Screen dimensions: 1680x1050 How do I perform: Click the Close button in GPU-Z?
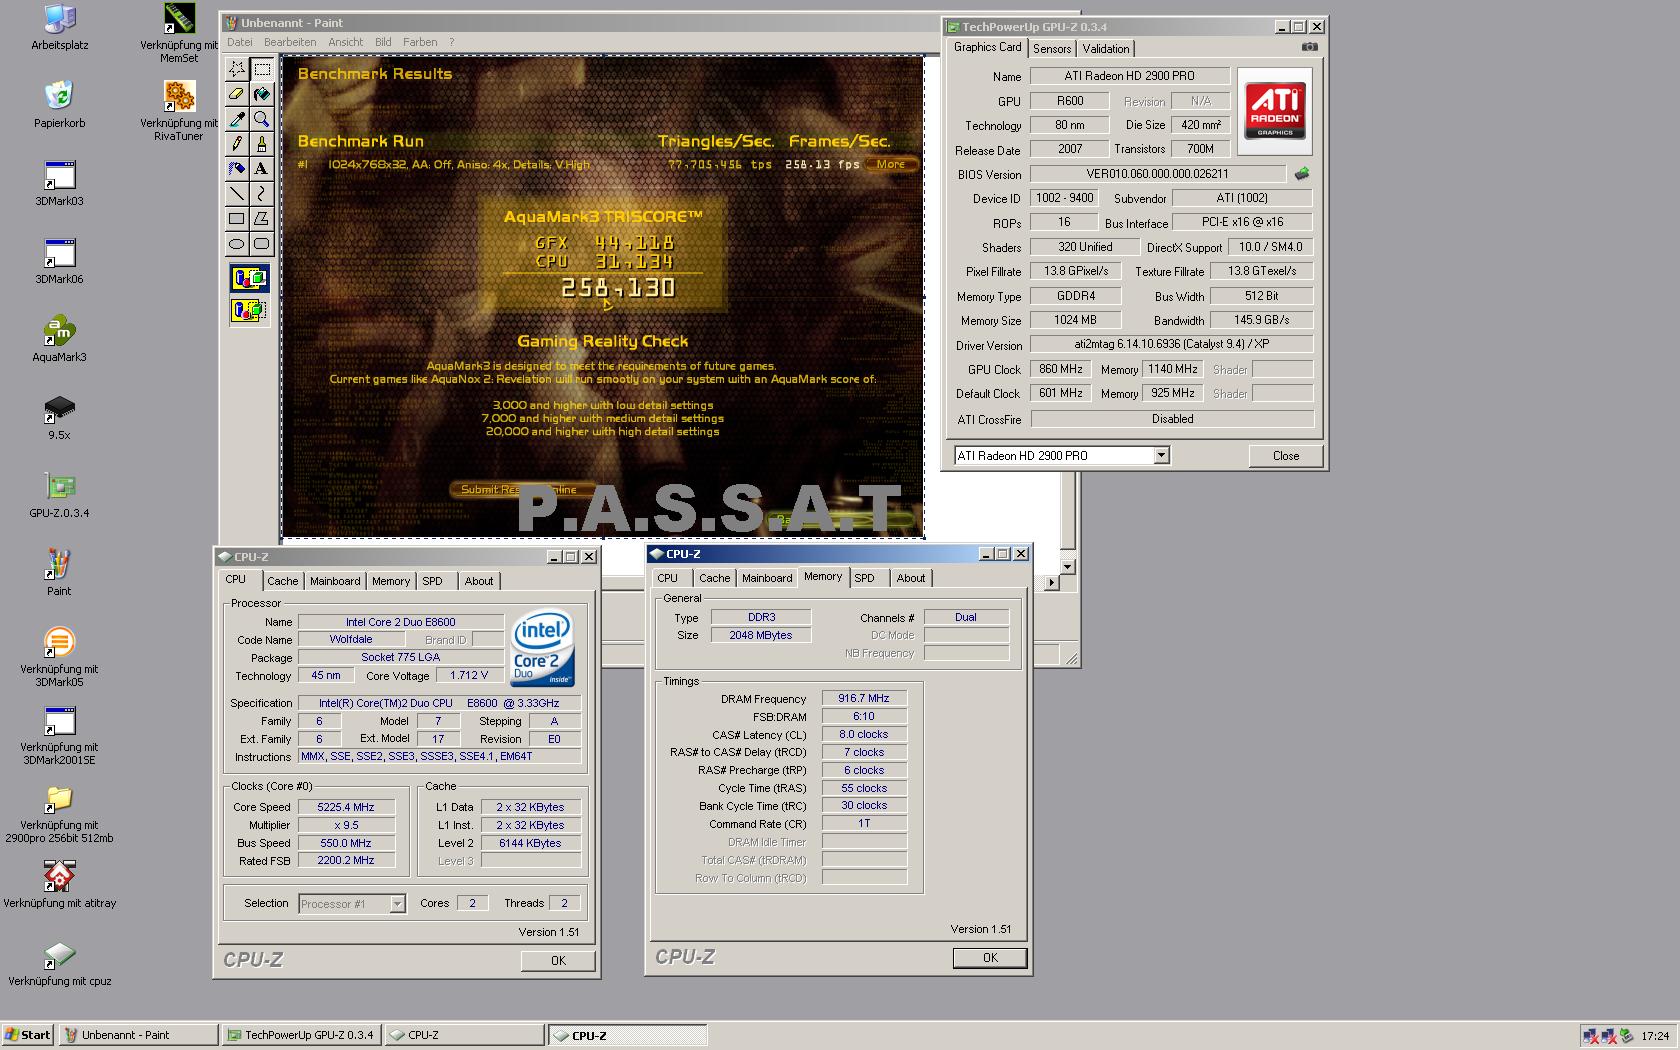[1286, 456]
